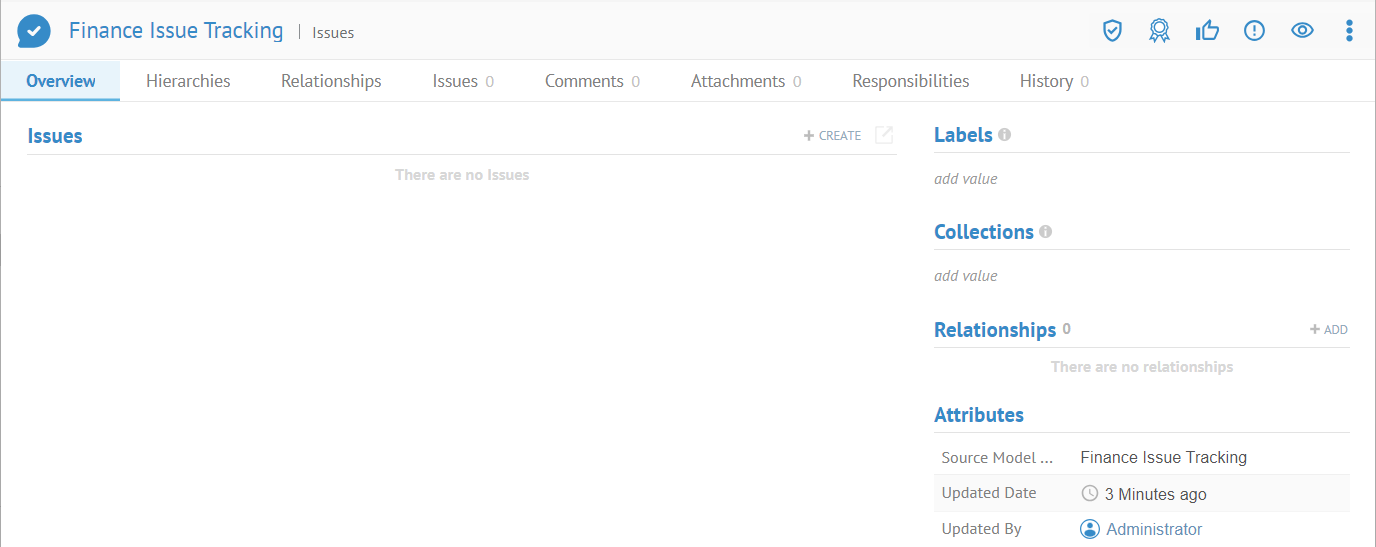View the History tab
Screen dimensions: 1376x547
1053,81
